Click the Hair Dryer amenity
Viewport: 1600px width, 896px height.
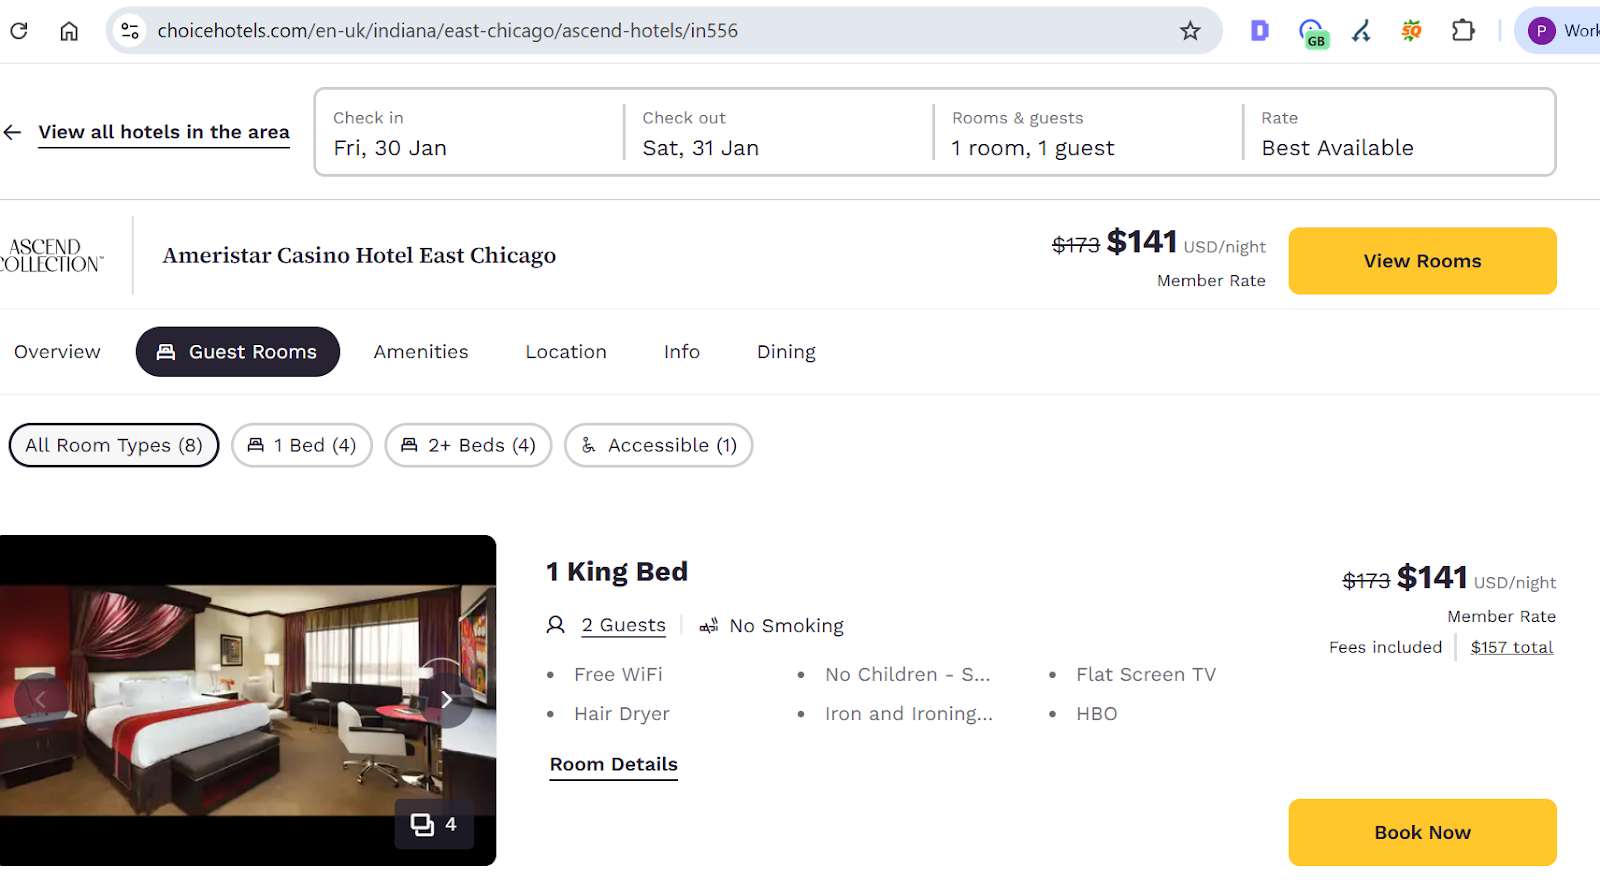tap(622, 714)
